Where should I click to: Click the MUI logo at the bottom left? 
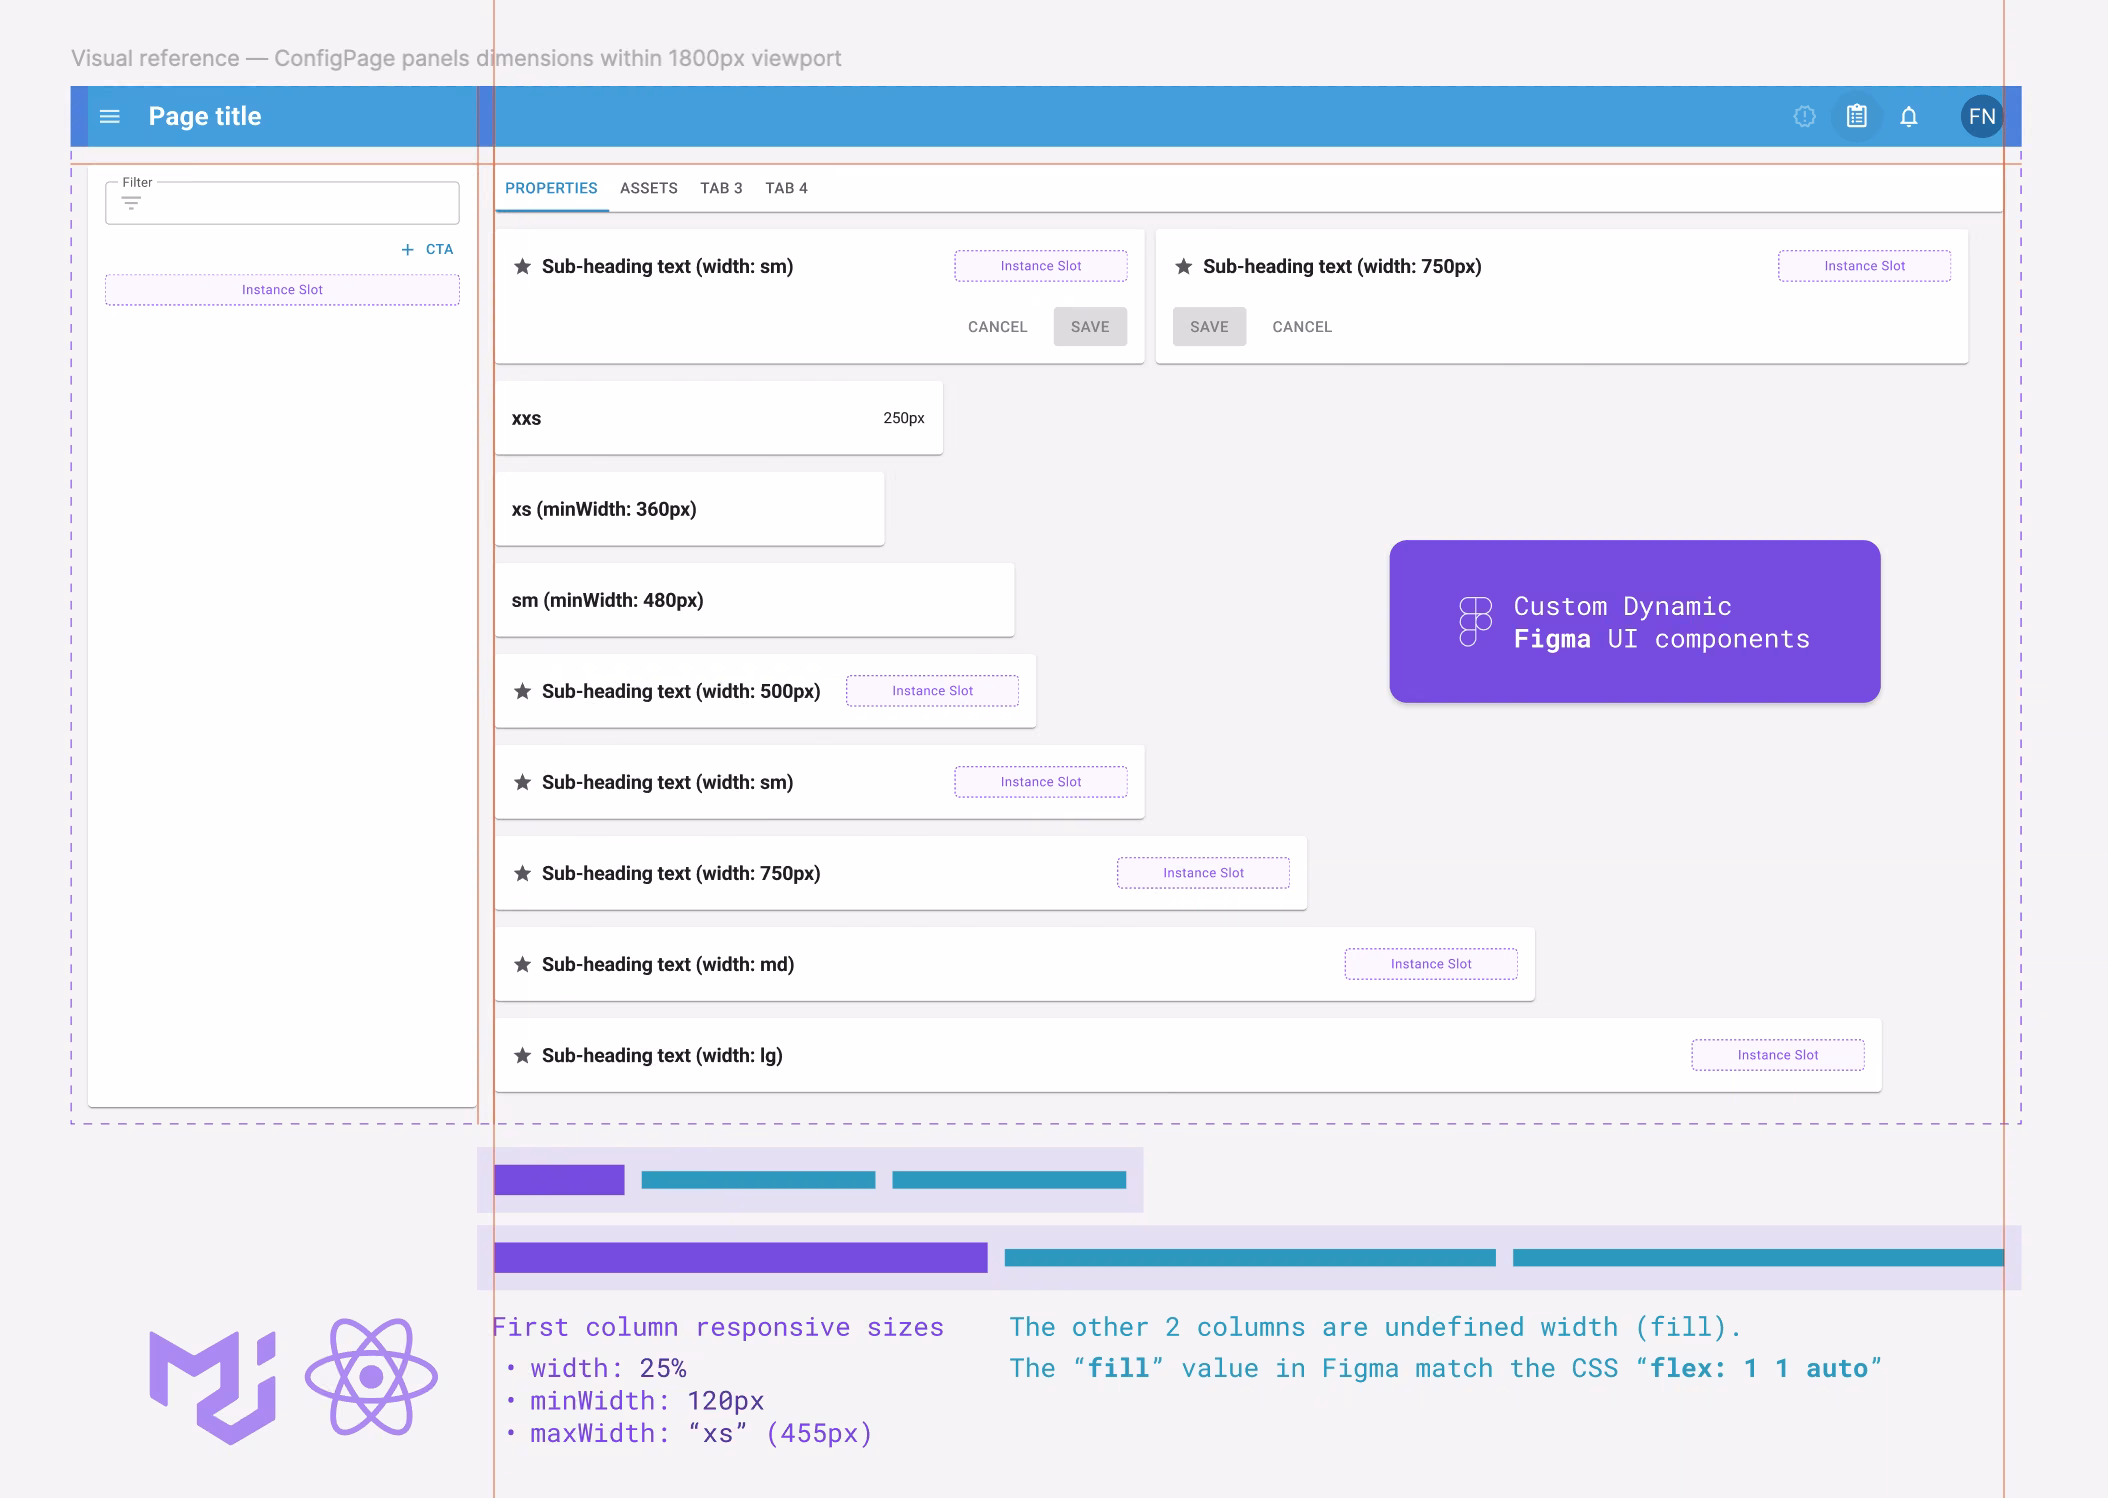tap(212, 1387)
